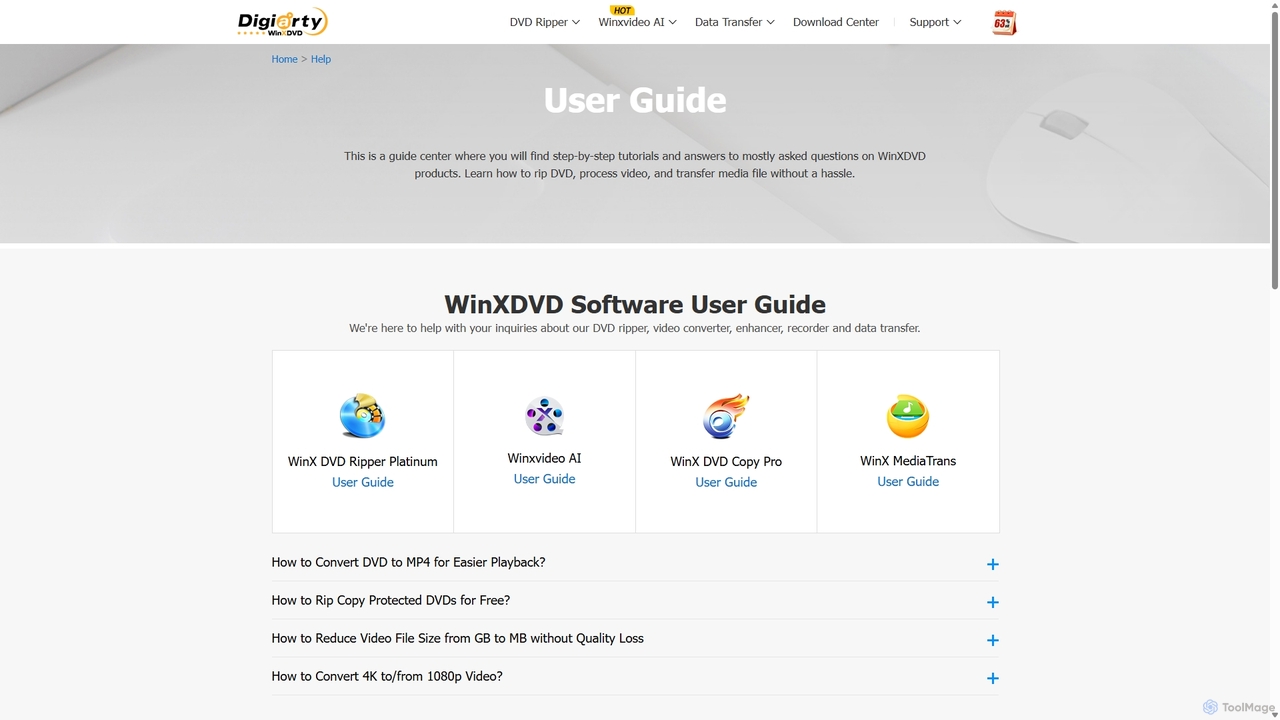The image size is (1280, 720).
Task: Open WinX DVD Copy Pro User Guide link
Action: point(726,482)
